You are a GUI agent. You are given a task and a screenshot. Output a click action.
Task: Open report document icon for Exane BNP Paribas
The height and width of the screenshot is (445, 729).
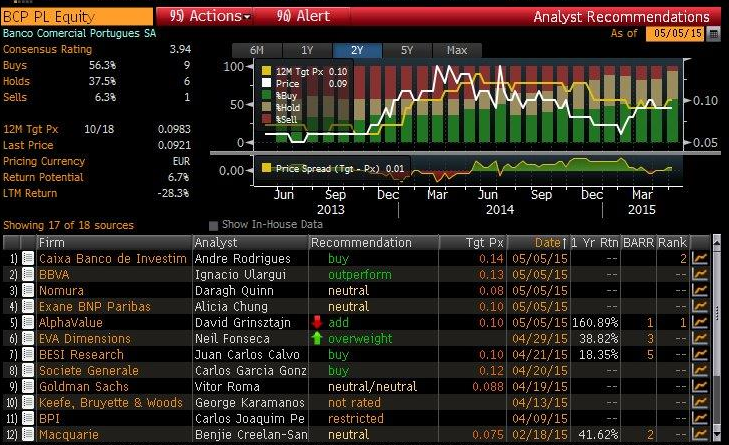point(28,306)
